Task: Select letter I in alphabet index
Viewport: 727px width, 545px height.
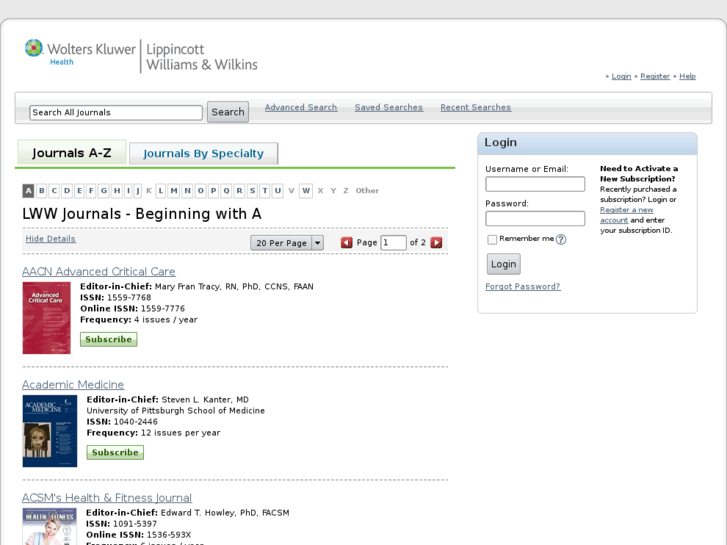Action: pos(128,191)
